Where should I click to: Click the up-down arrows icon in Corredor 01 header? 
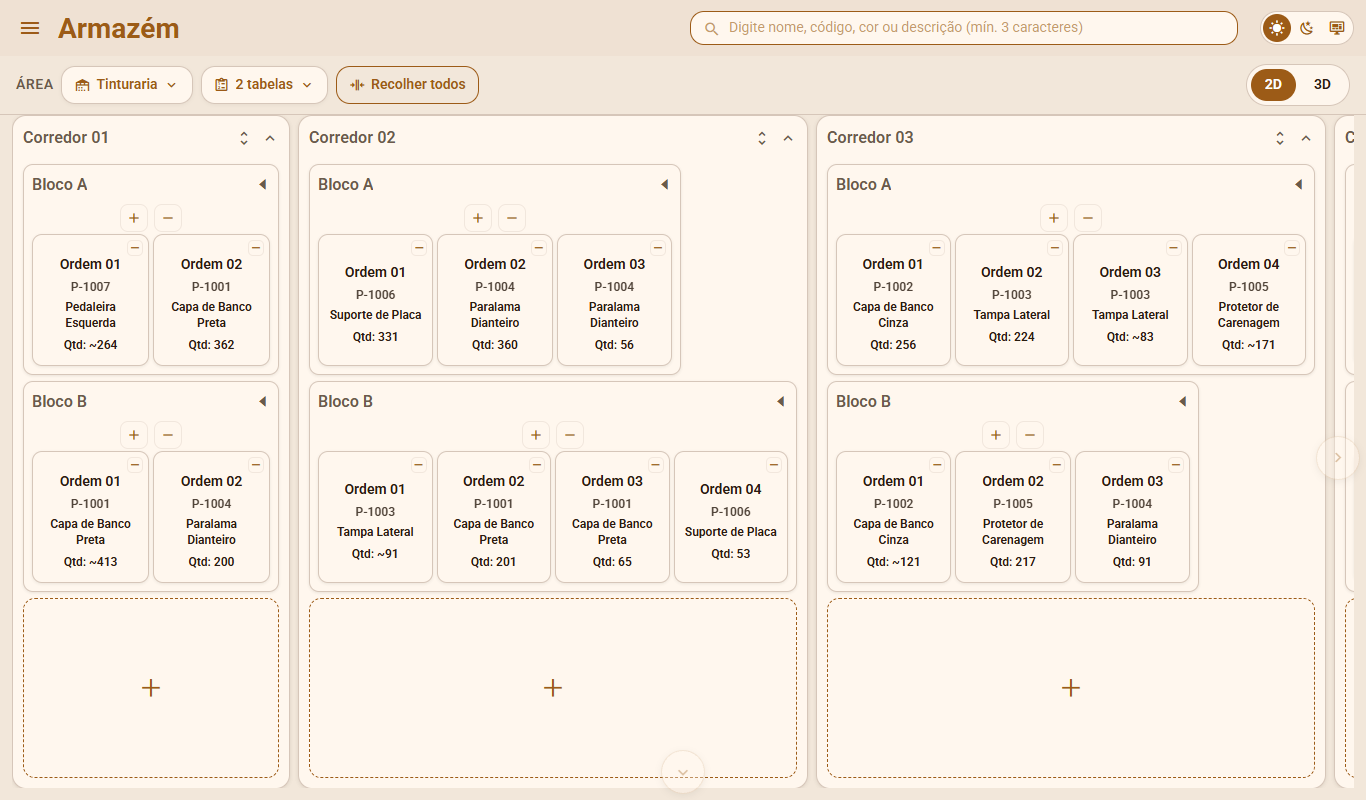click(244, 138)
